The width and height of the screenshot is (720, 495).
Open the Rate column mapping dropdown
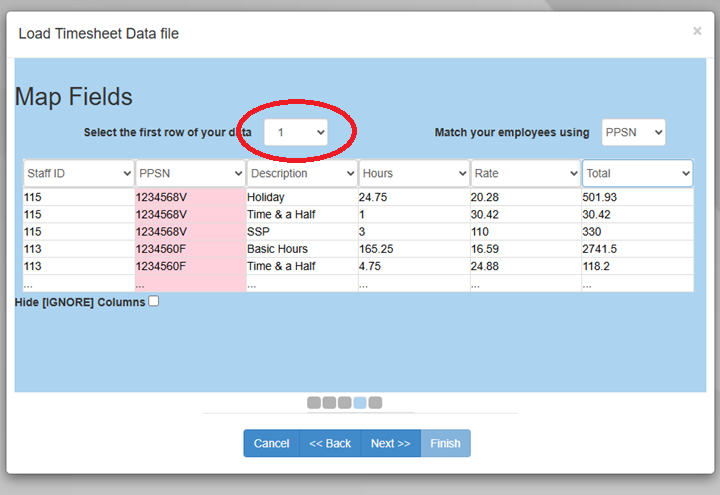(x=526, y=173)
